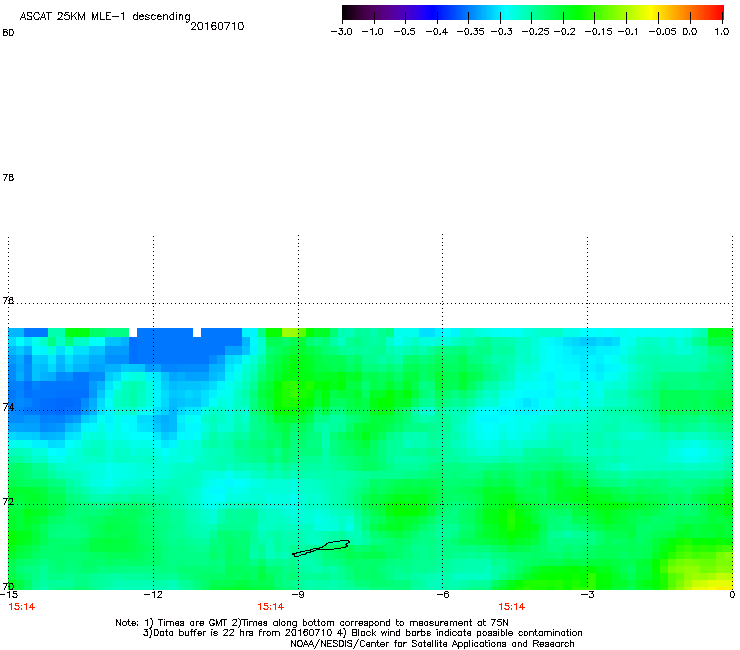Viewport: 740px width, 650px height.
Task: Select longitude label -6 on the bottom axis
Action: tap(442, 595)
